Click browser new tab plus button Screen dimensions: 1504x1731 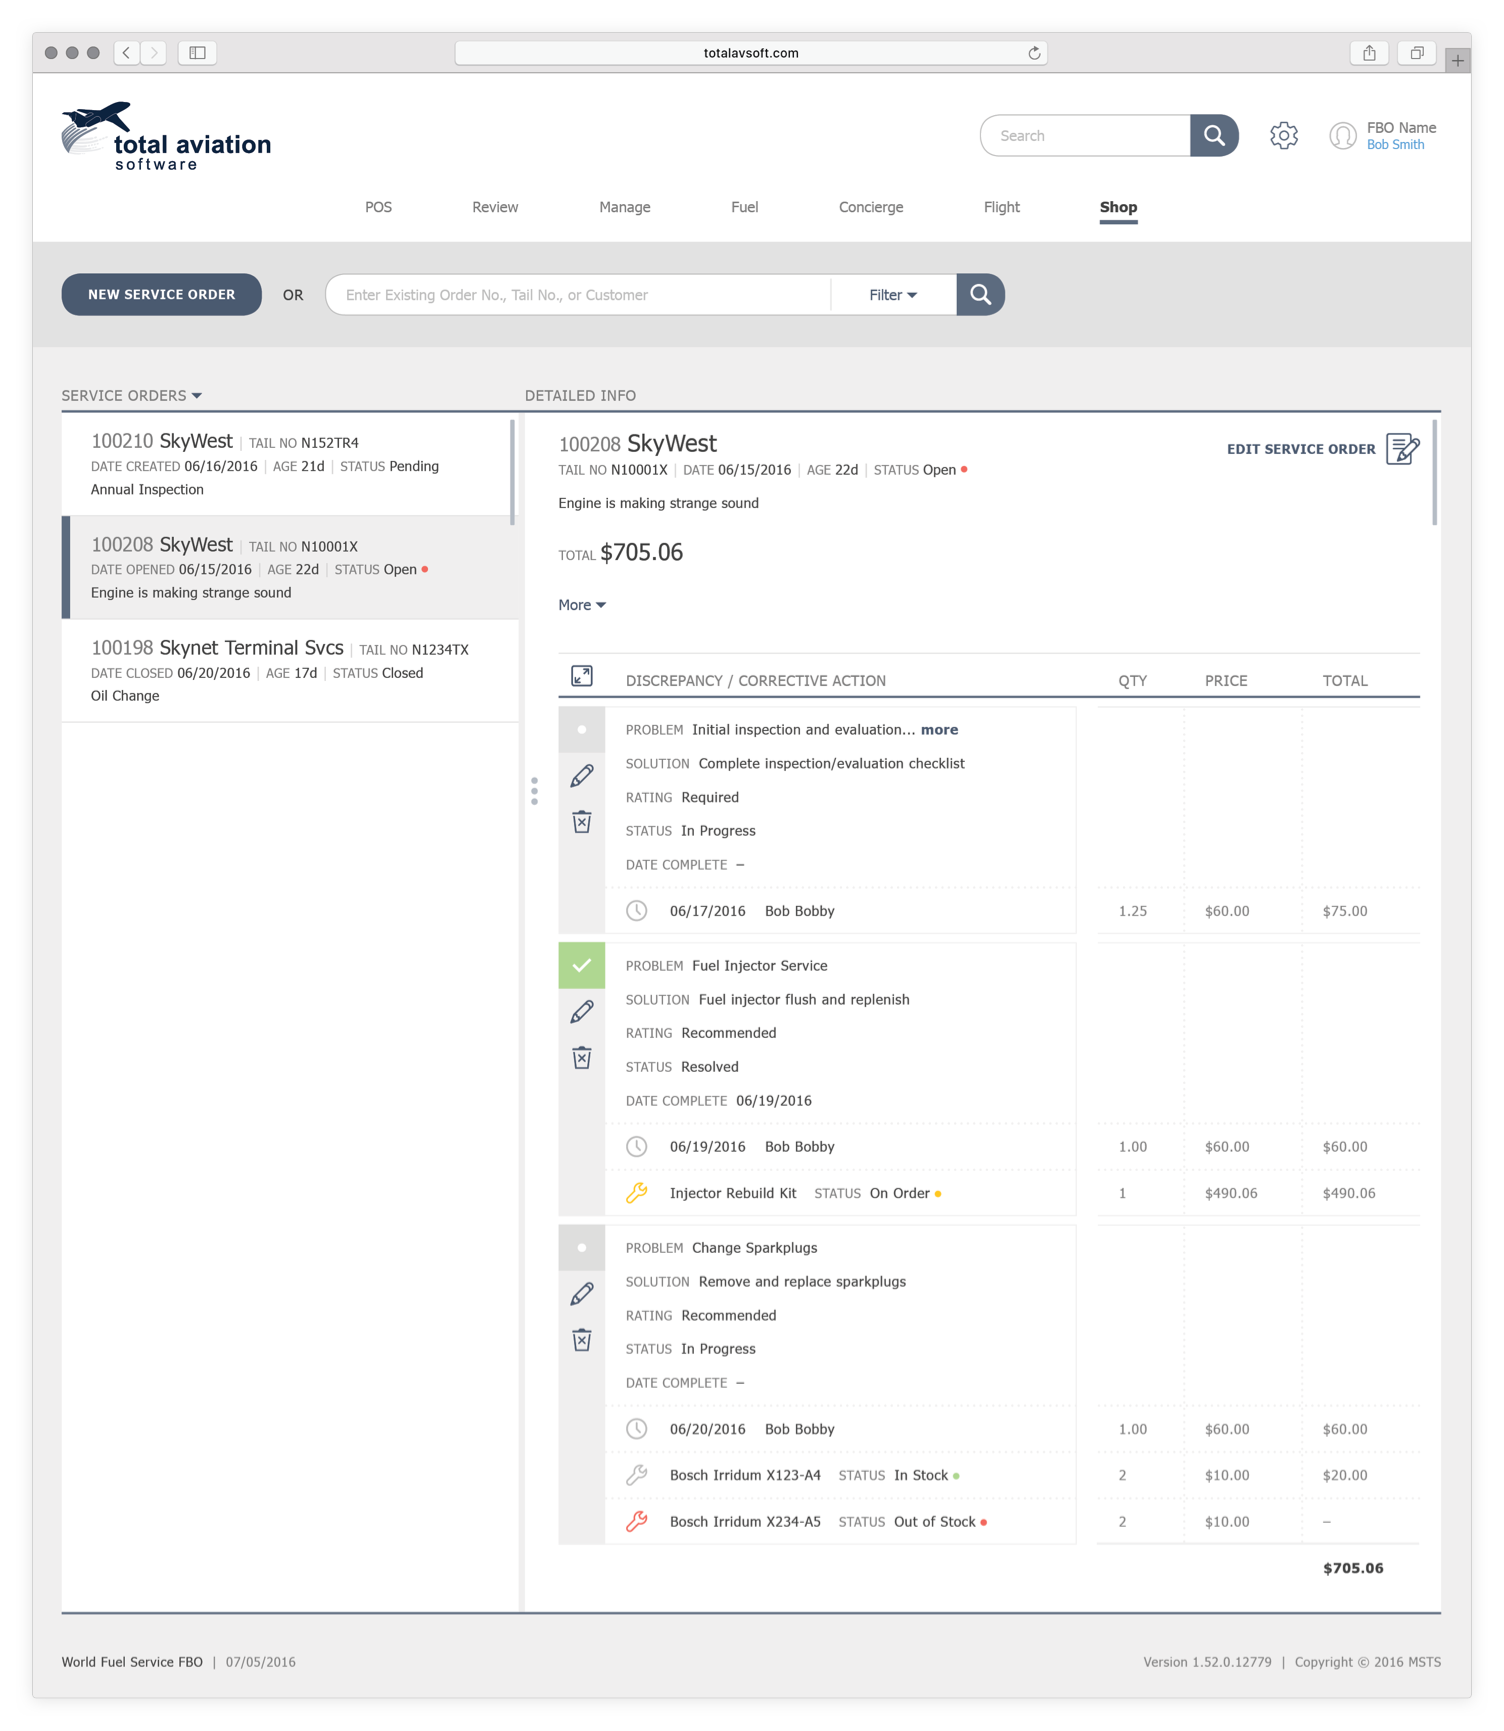[1458, 61]
